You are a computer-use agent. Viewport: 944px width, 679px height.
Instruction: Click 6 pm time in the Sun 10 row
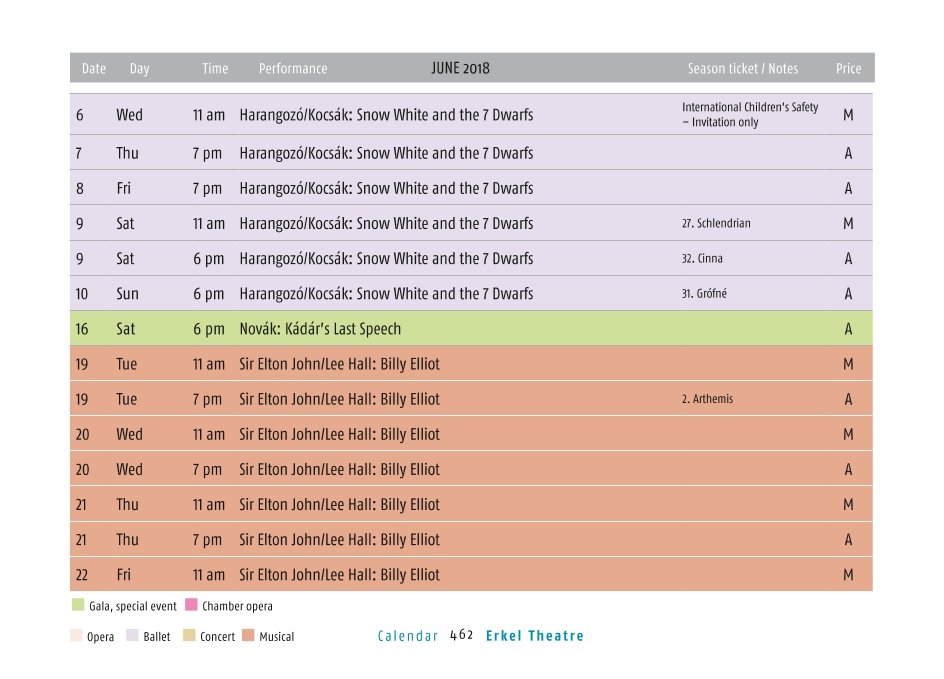(x=208, y=294)
